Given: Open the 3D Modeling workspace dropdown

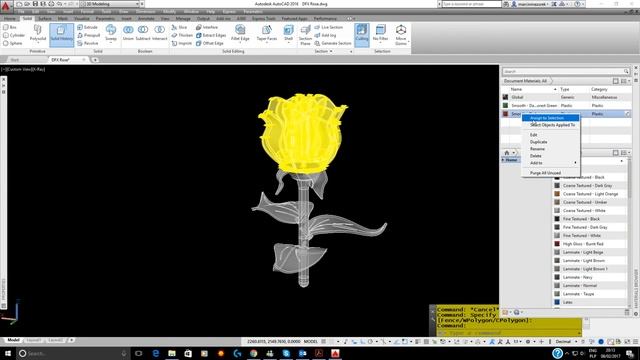Looking at the screenshot, I should (110, 4).
